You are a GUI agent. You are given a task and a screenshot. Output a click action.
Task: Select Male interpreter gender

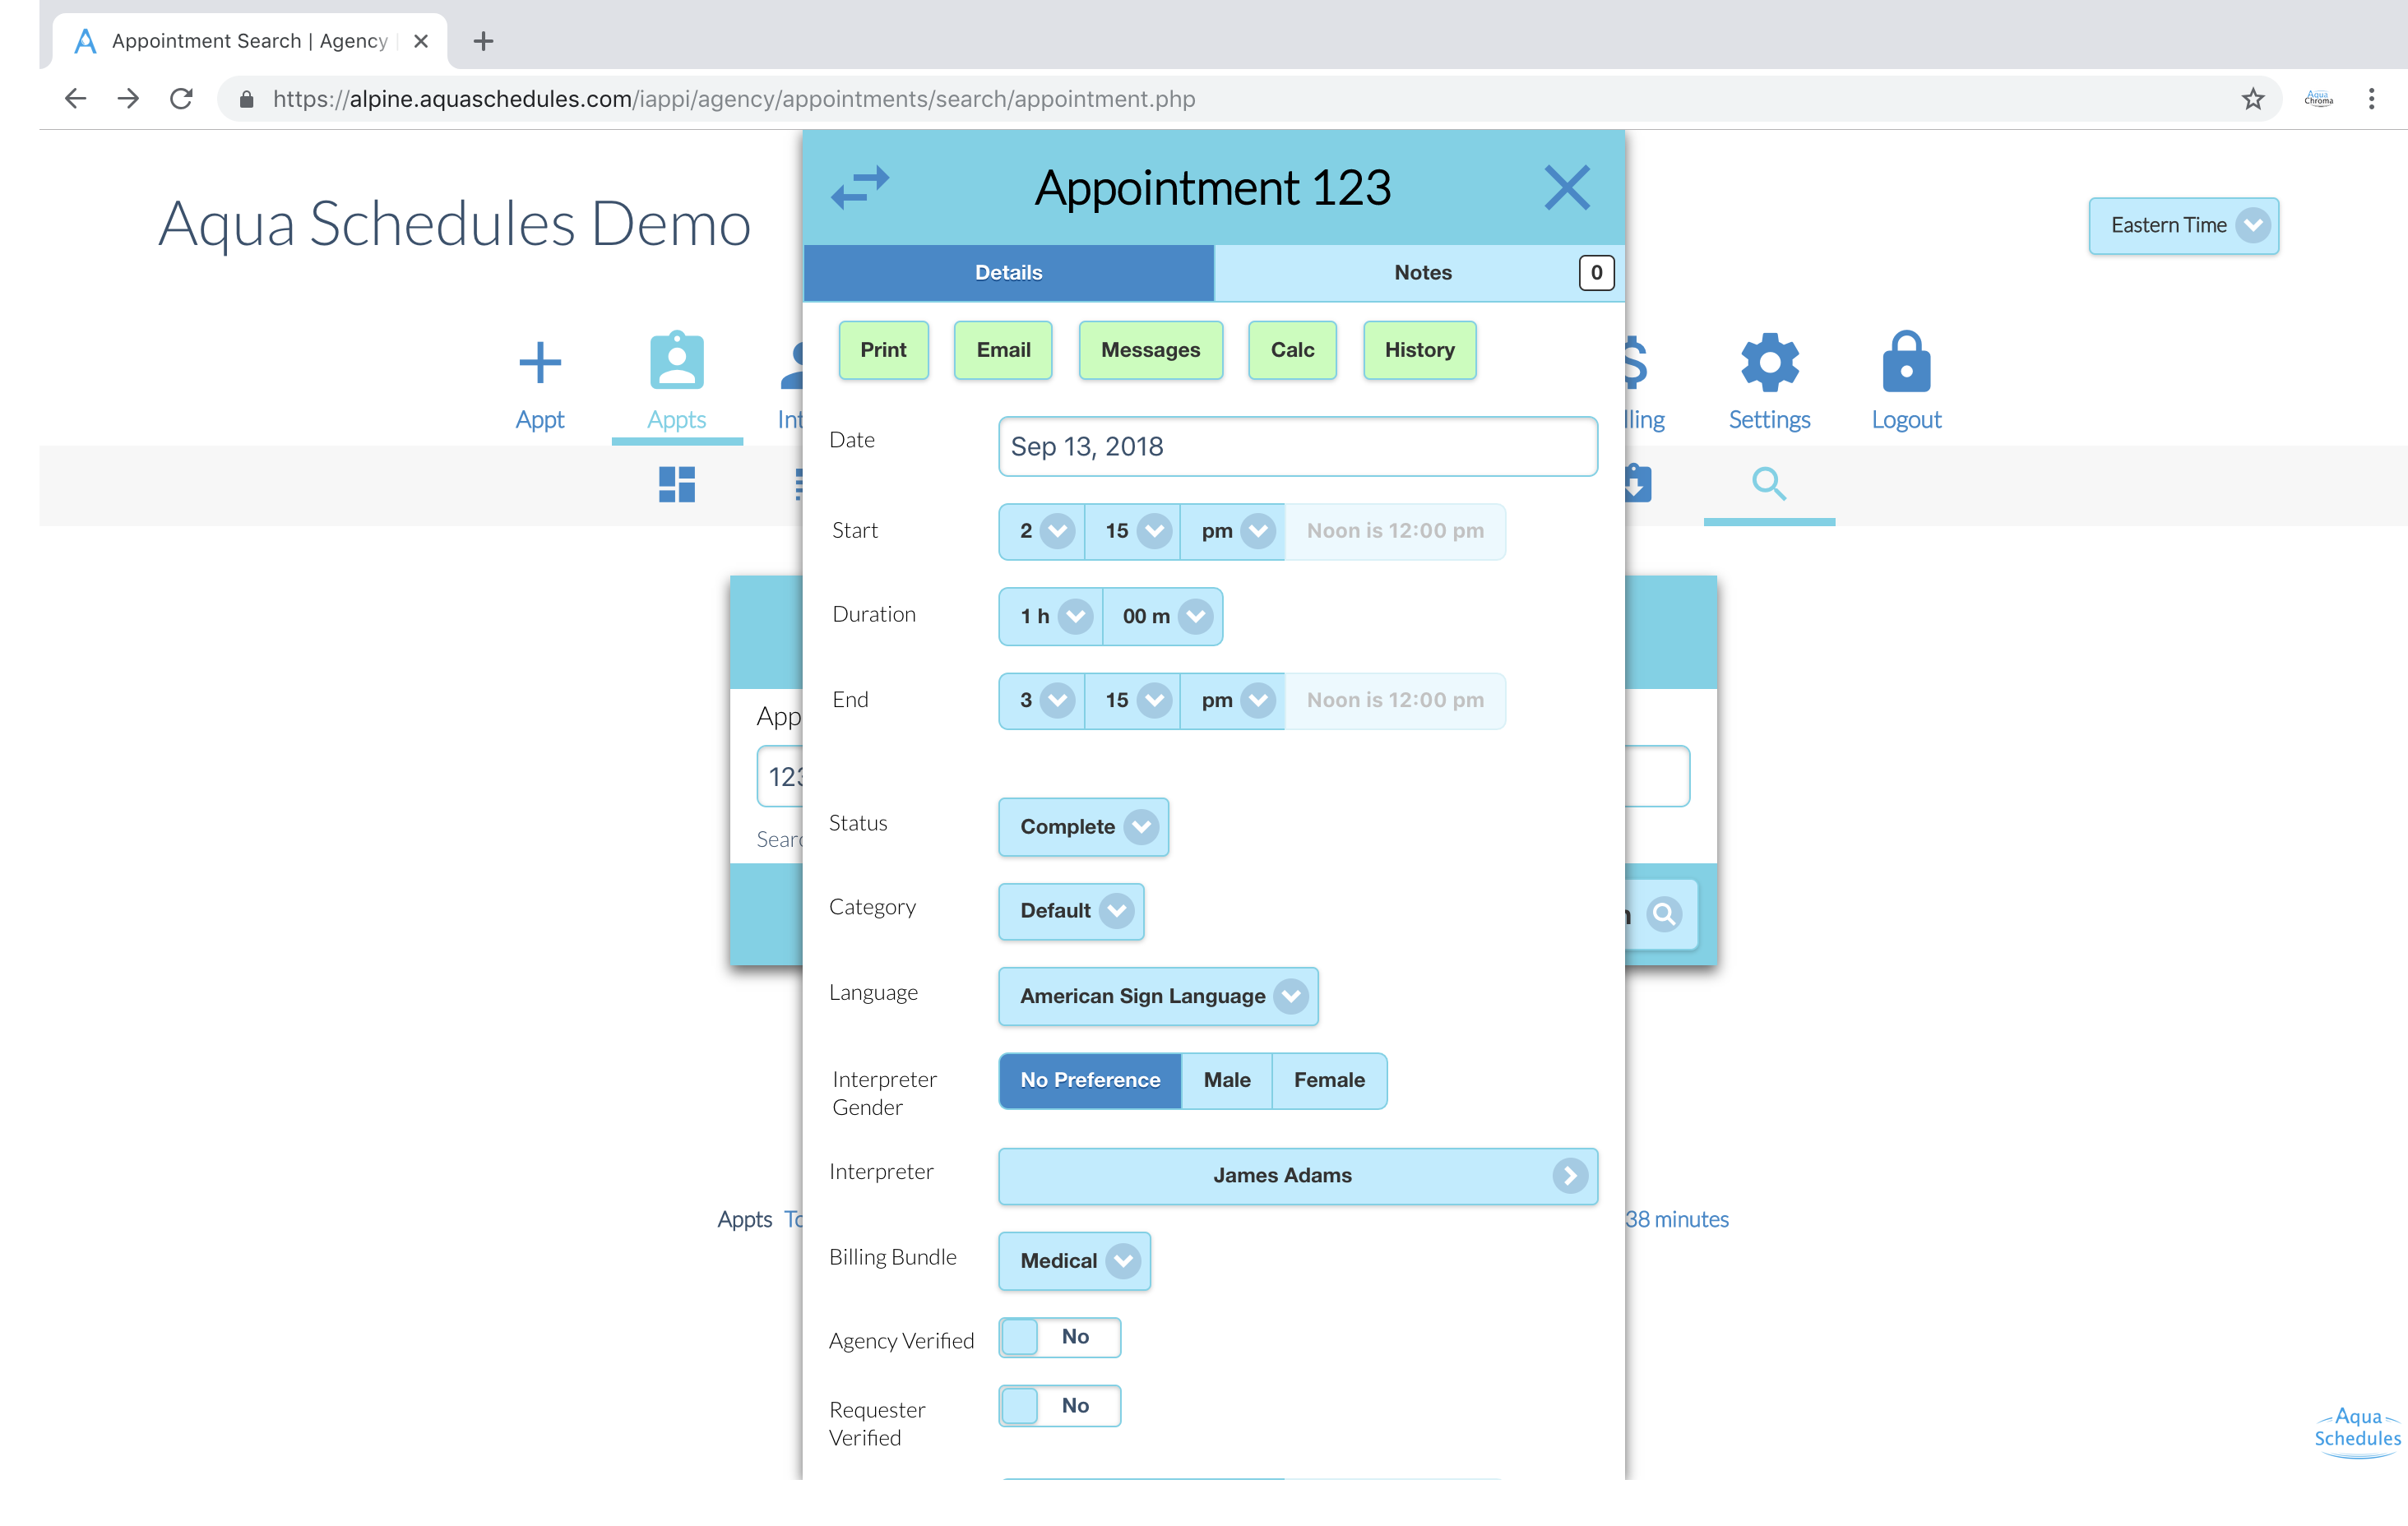1227,1080
